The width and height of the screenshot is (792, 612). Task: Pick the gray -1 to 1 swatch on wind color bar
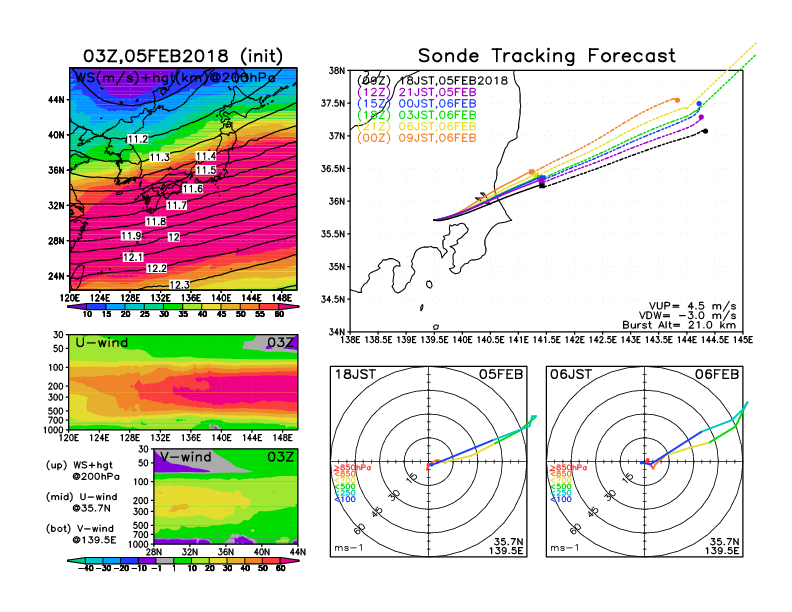pos(165,560)
